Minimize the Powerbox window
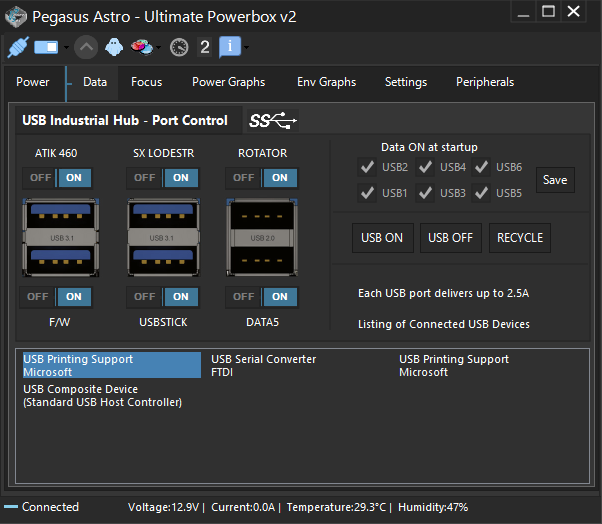602x524 pixels. (x=523, y=12)
